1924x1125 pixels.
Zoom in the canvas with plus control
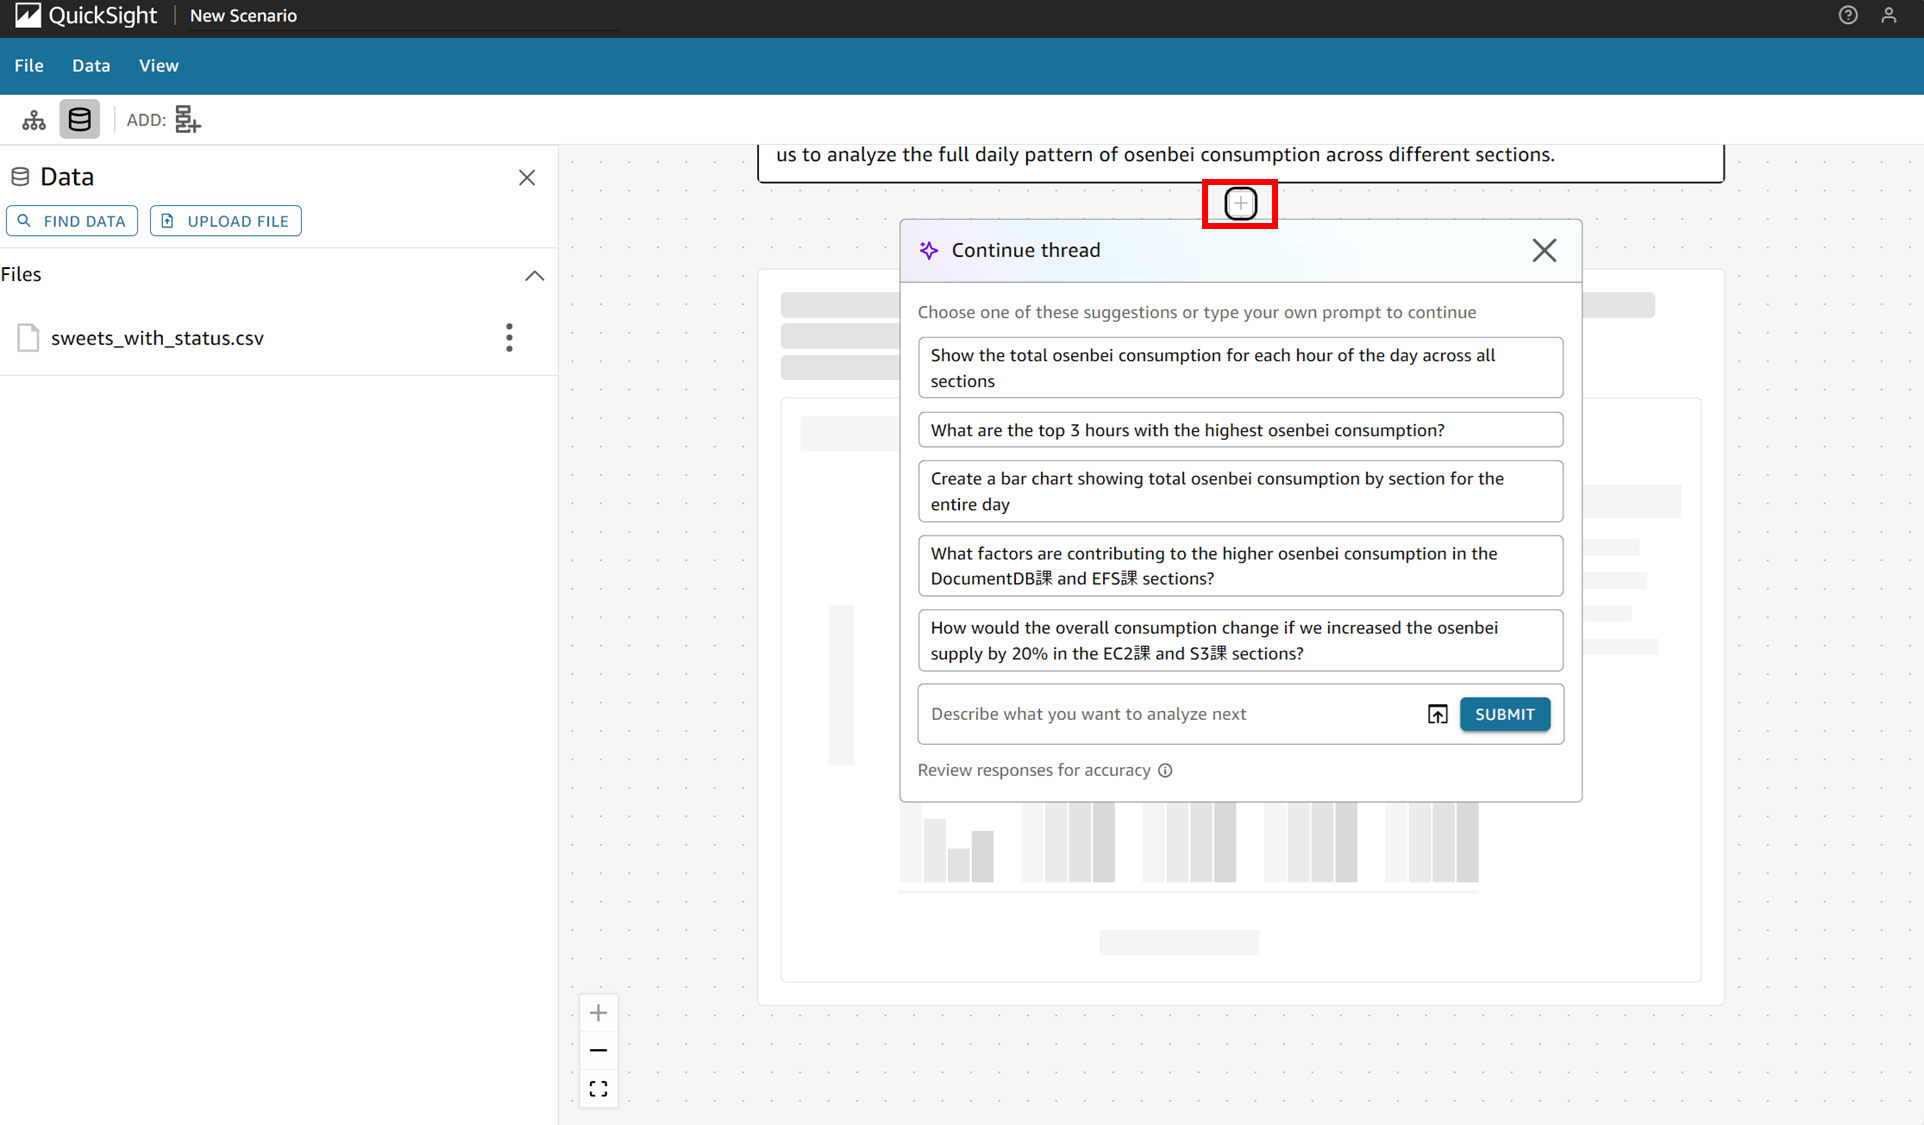598,1013
